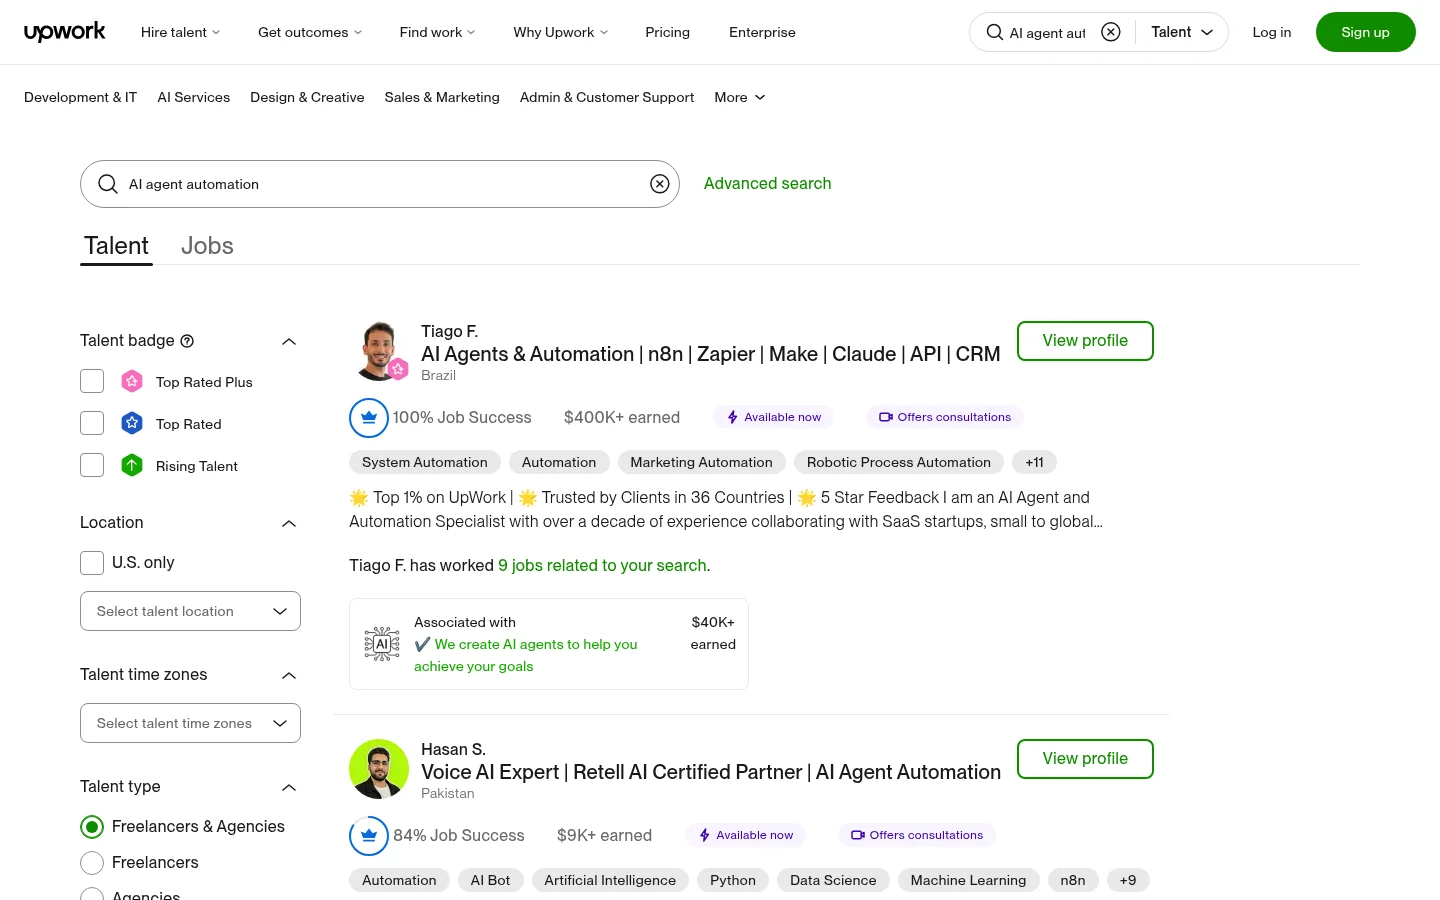Screen dimensions: 1440x900
Task: Select the Freelancers & Agencies radio option
Action: (x=92, y=827)
